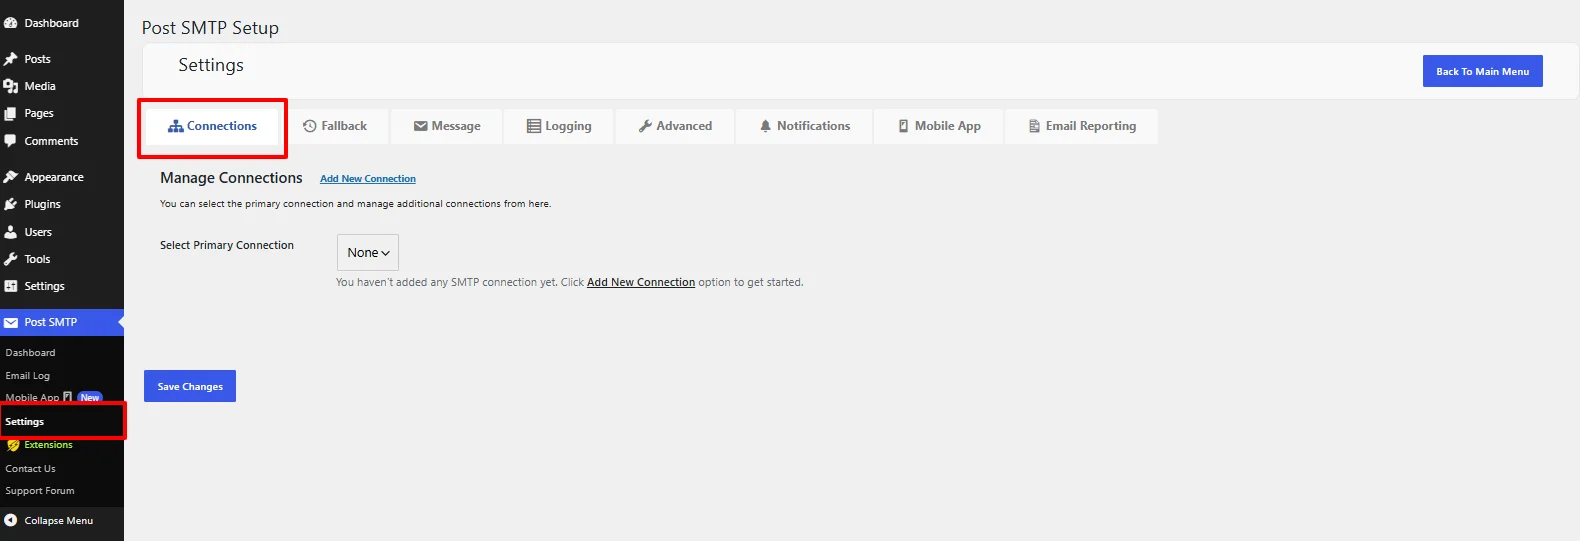Click the Pages icon in sidebar
The height and width of the screenshot is (541, 1580).
pyautogui.click(x=11, y=113)
